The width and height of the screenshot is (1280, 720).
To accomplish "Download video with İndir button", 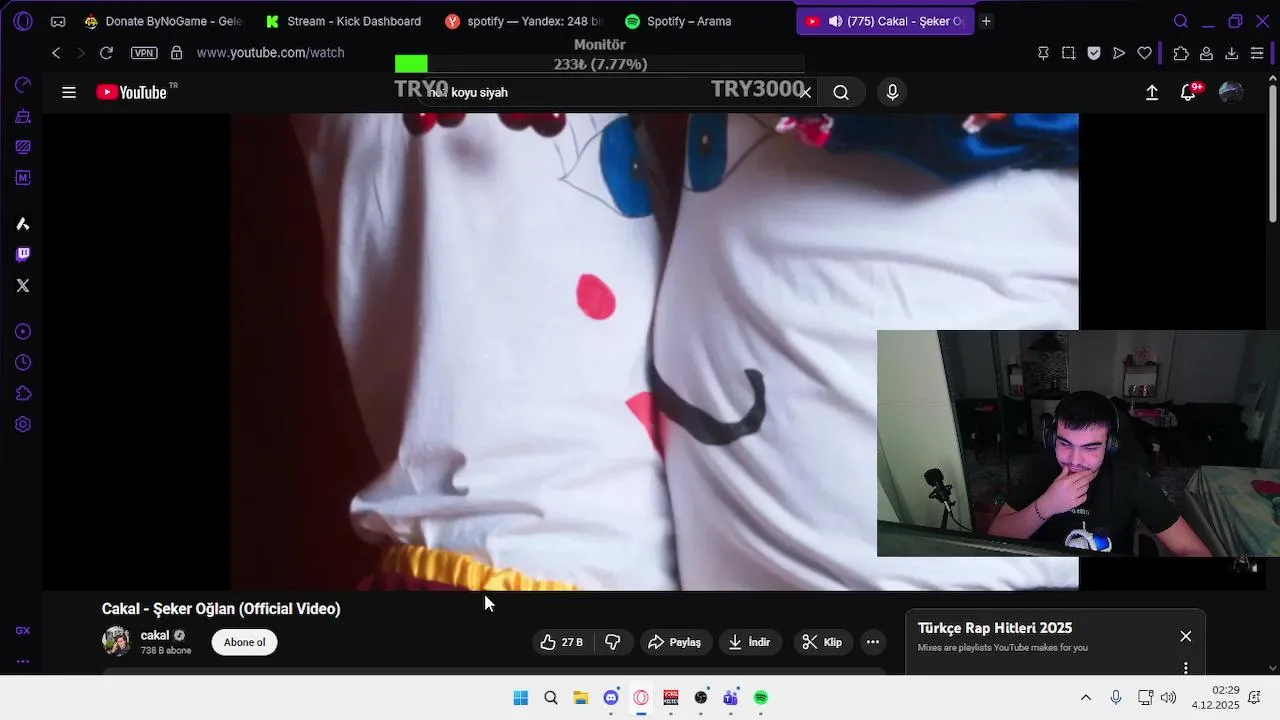I will point(750,642).
